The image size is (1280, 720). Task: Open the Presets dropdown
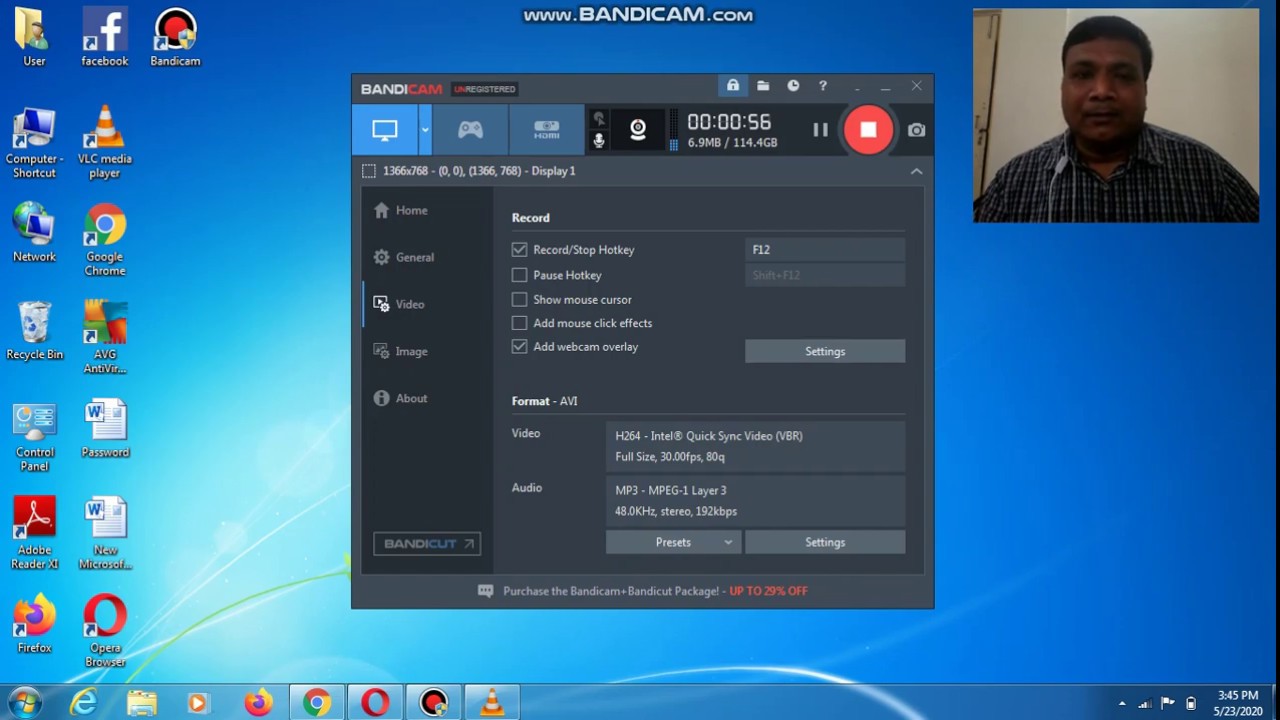tap(673, 542)
